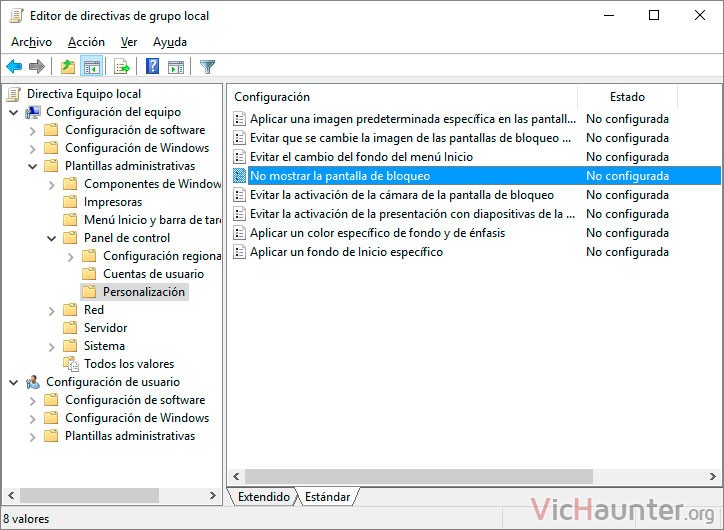Viewport: 724px width, 530px height.
Task: Click policy icon of Aplicar un color específico
Action: click(x=239, y=233)
